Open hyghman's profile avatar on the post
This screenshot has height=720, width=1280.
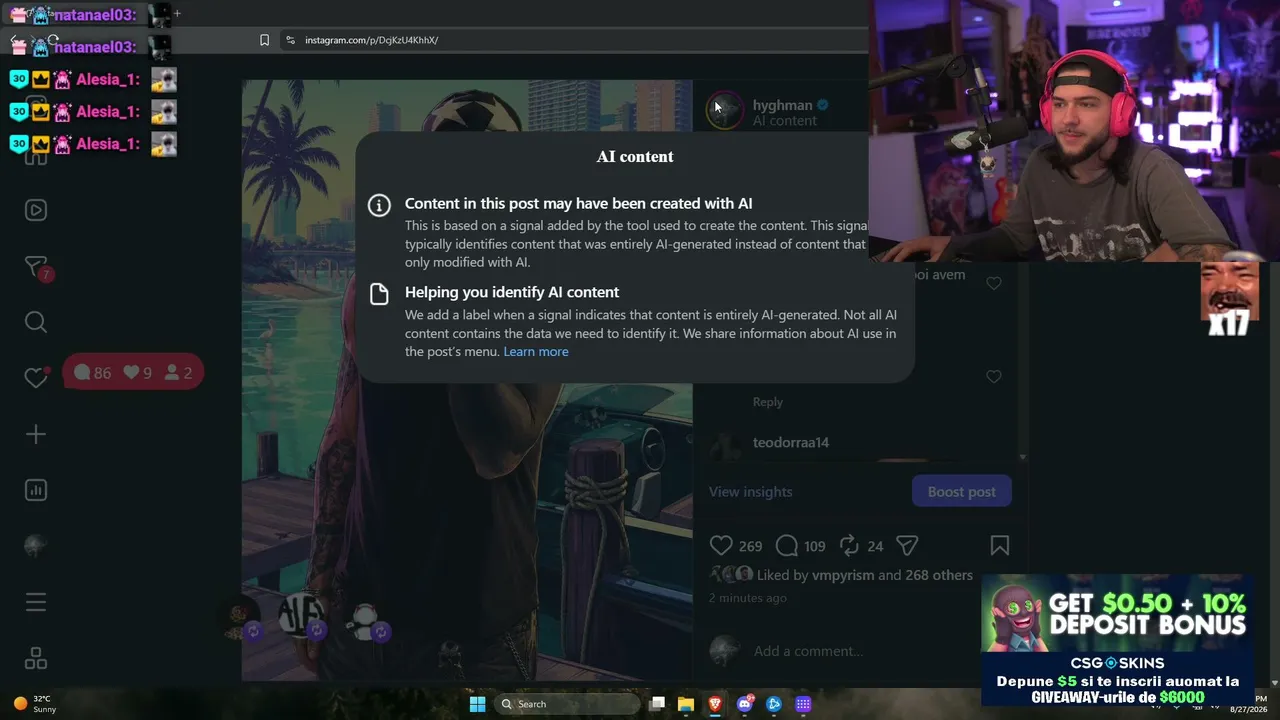[x=725, y=110]
